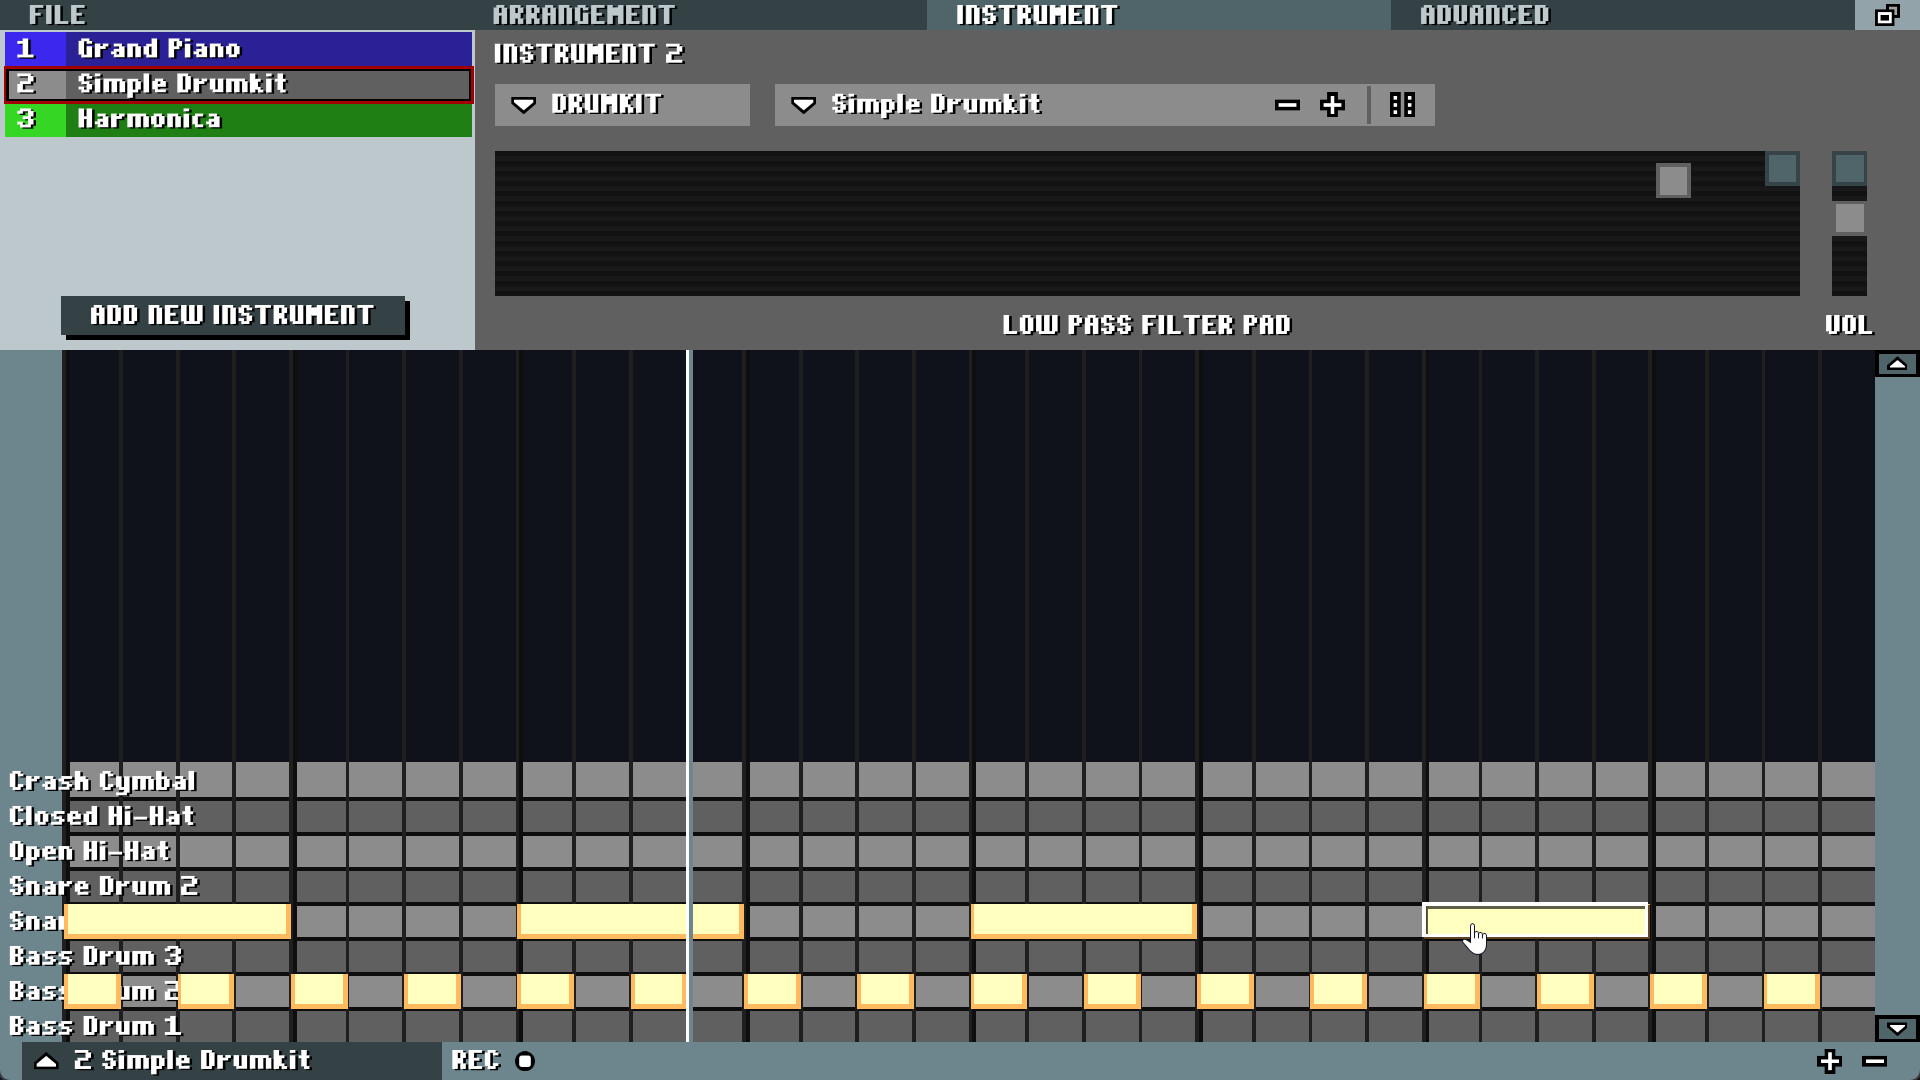Screen dimensions: 1920x1080
Task: Click the minus icon next to Simple Drumkit
Action: click(x=1287, y=104)
